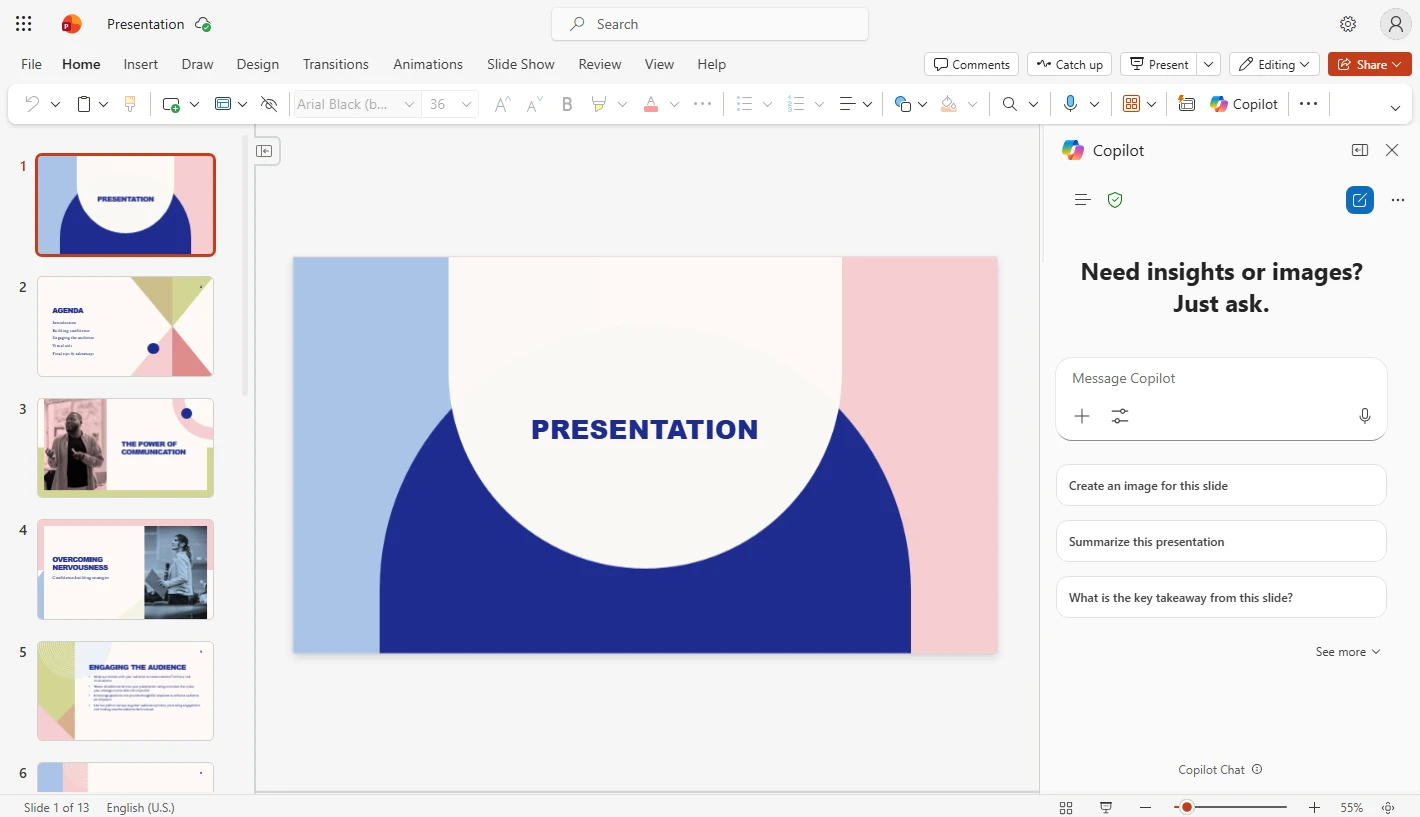Toggle Bold formatting in the ribbon
1420x817 pixels.
(x=567, y=104)
